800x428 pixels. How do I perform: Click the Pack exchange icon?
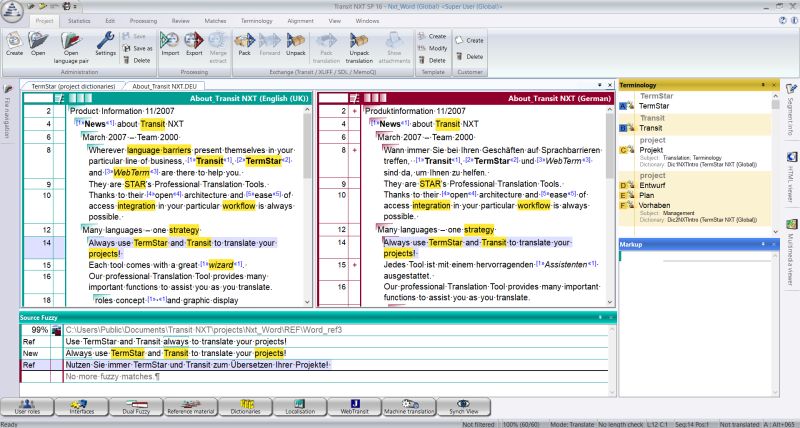pos(244,44)
